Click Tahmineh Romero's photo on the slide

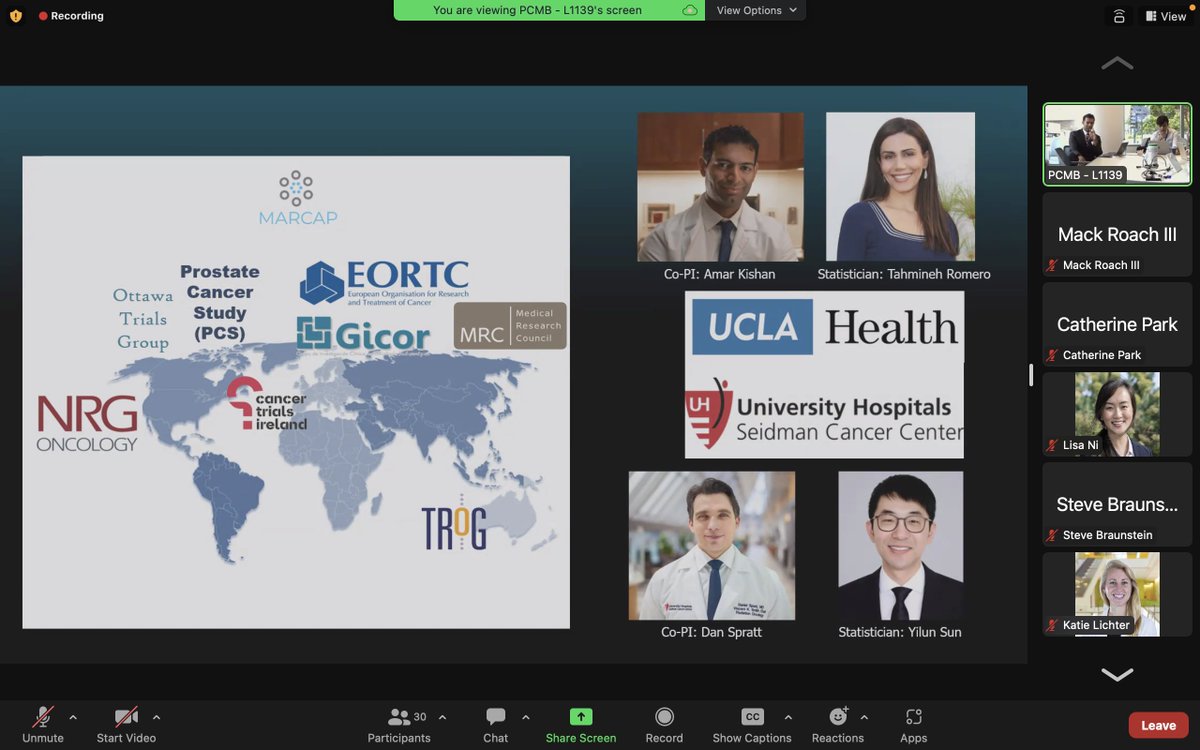(x=900, y=187)
